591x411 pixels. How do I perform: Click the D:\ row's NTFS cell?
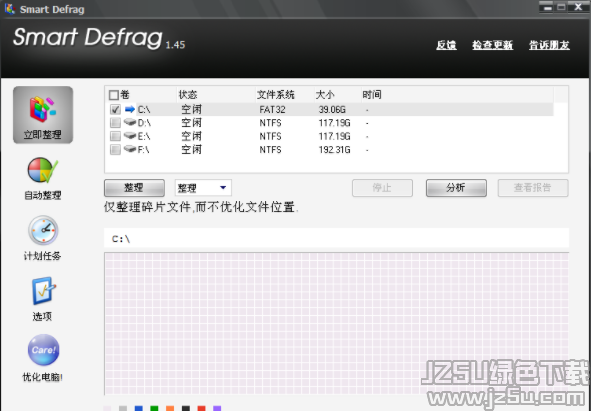(270, 123)
